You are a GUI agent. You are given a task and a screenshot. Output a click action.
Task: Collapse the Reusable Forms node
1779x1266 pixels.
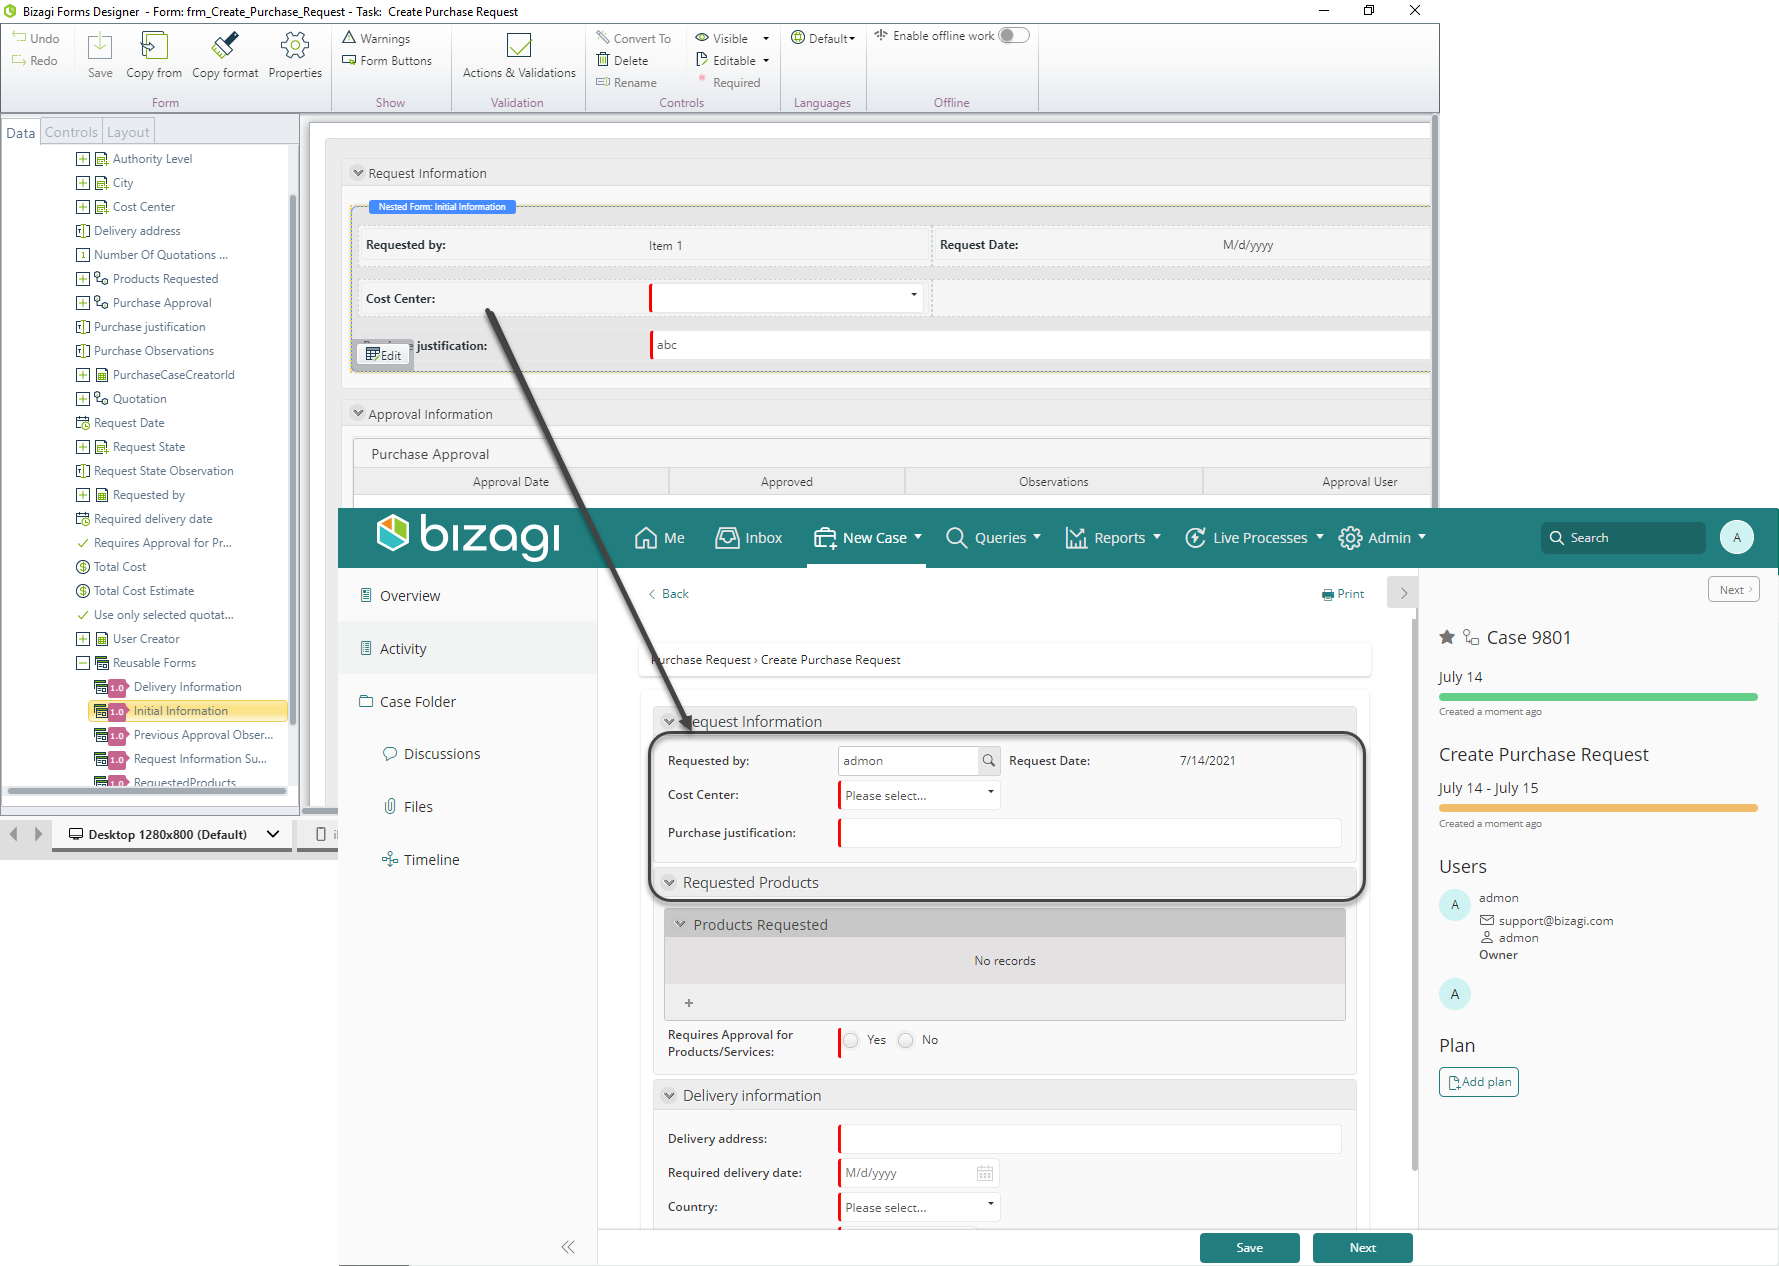83,663
